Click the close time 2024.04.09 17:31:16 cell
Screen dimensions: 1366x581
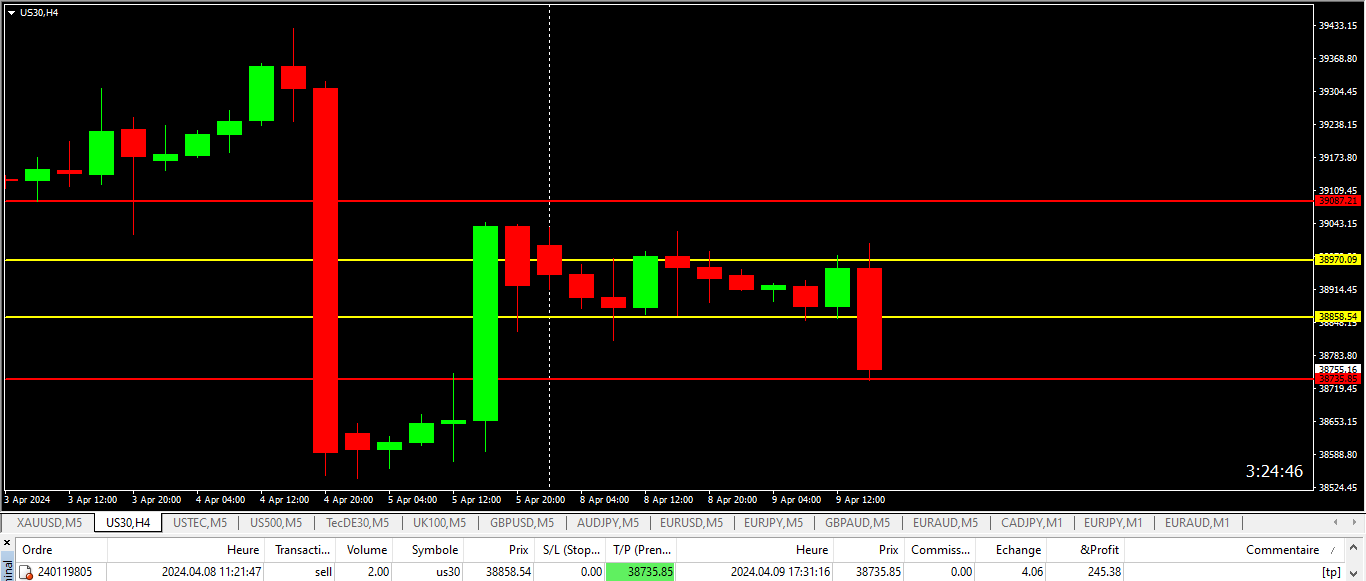tap(780, 572)
